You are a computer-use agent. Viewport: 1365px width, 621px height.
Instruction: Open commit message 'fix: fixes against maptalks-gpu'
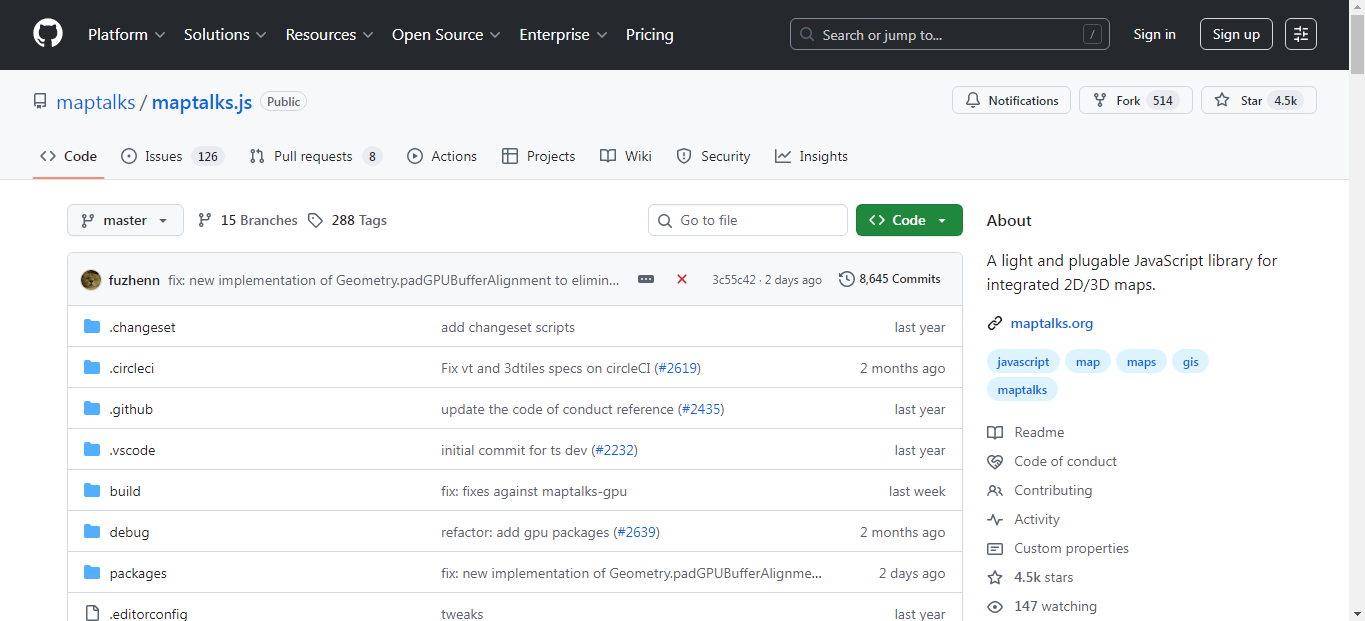[534, 491]
